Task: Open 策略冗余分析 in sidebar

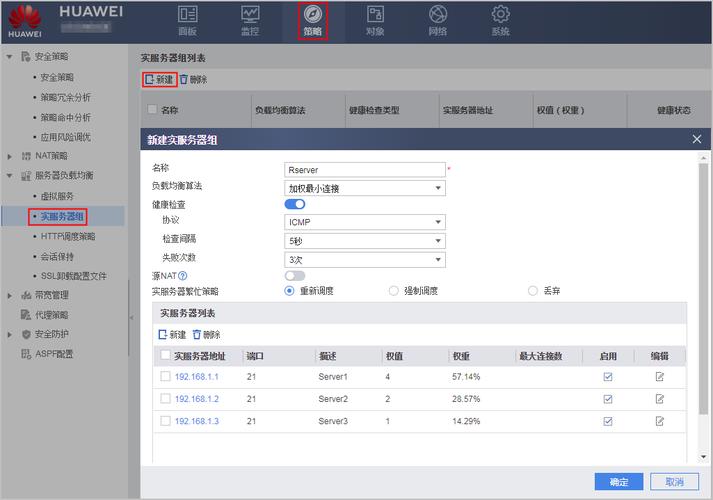Action: click(x=65, y=97)
